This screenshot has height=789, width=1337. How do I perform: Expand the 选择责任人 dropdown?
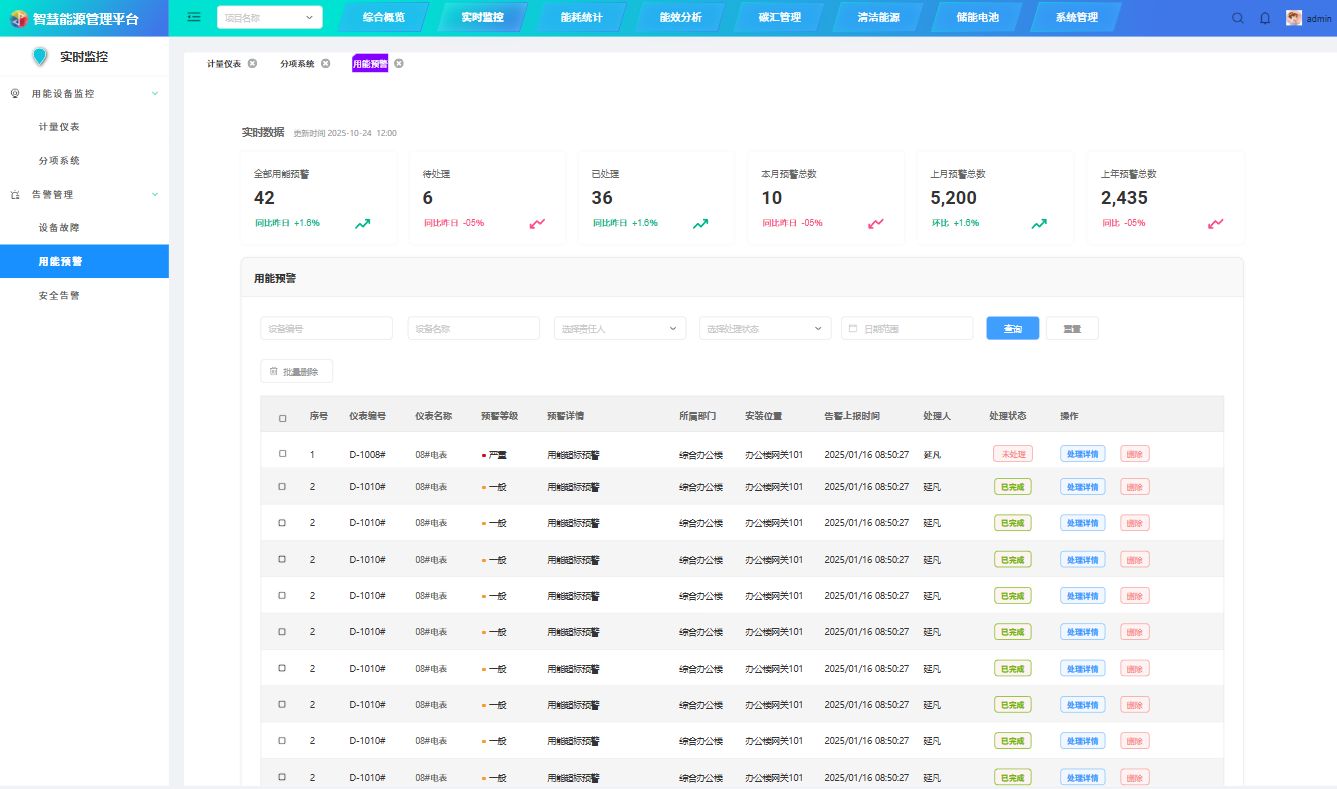click(x=619, y=328)
